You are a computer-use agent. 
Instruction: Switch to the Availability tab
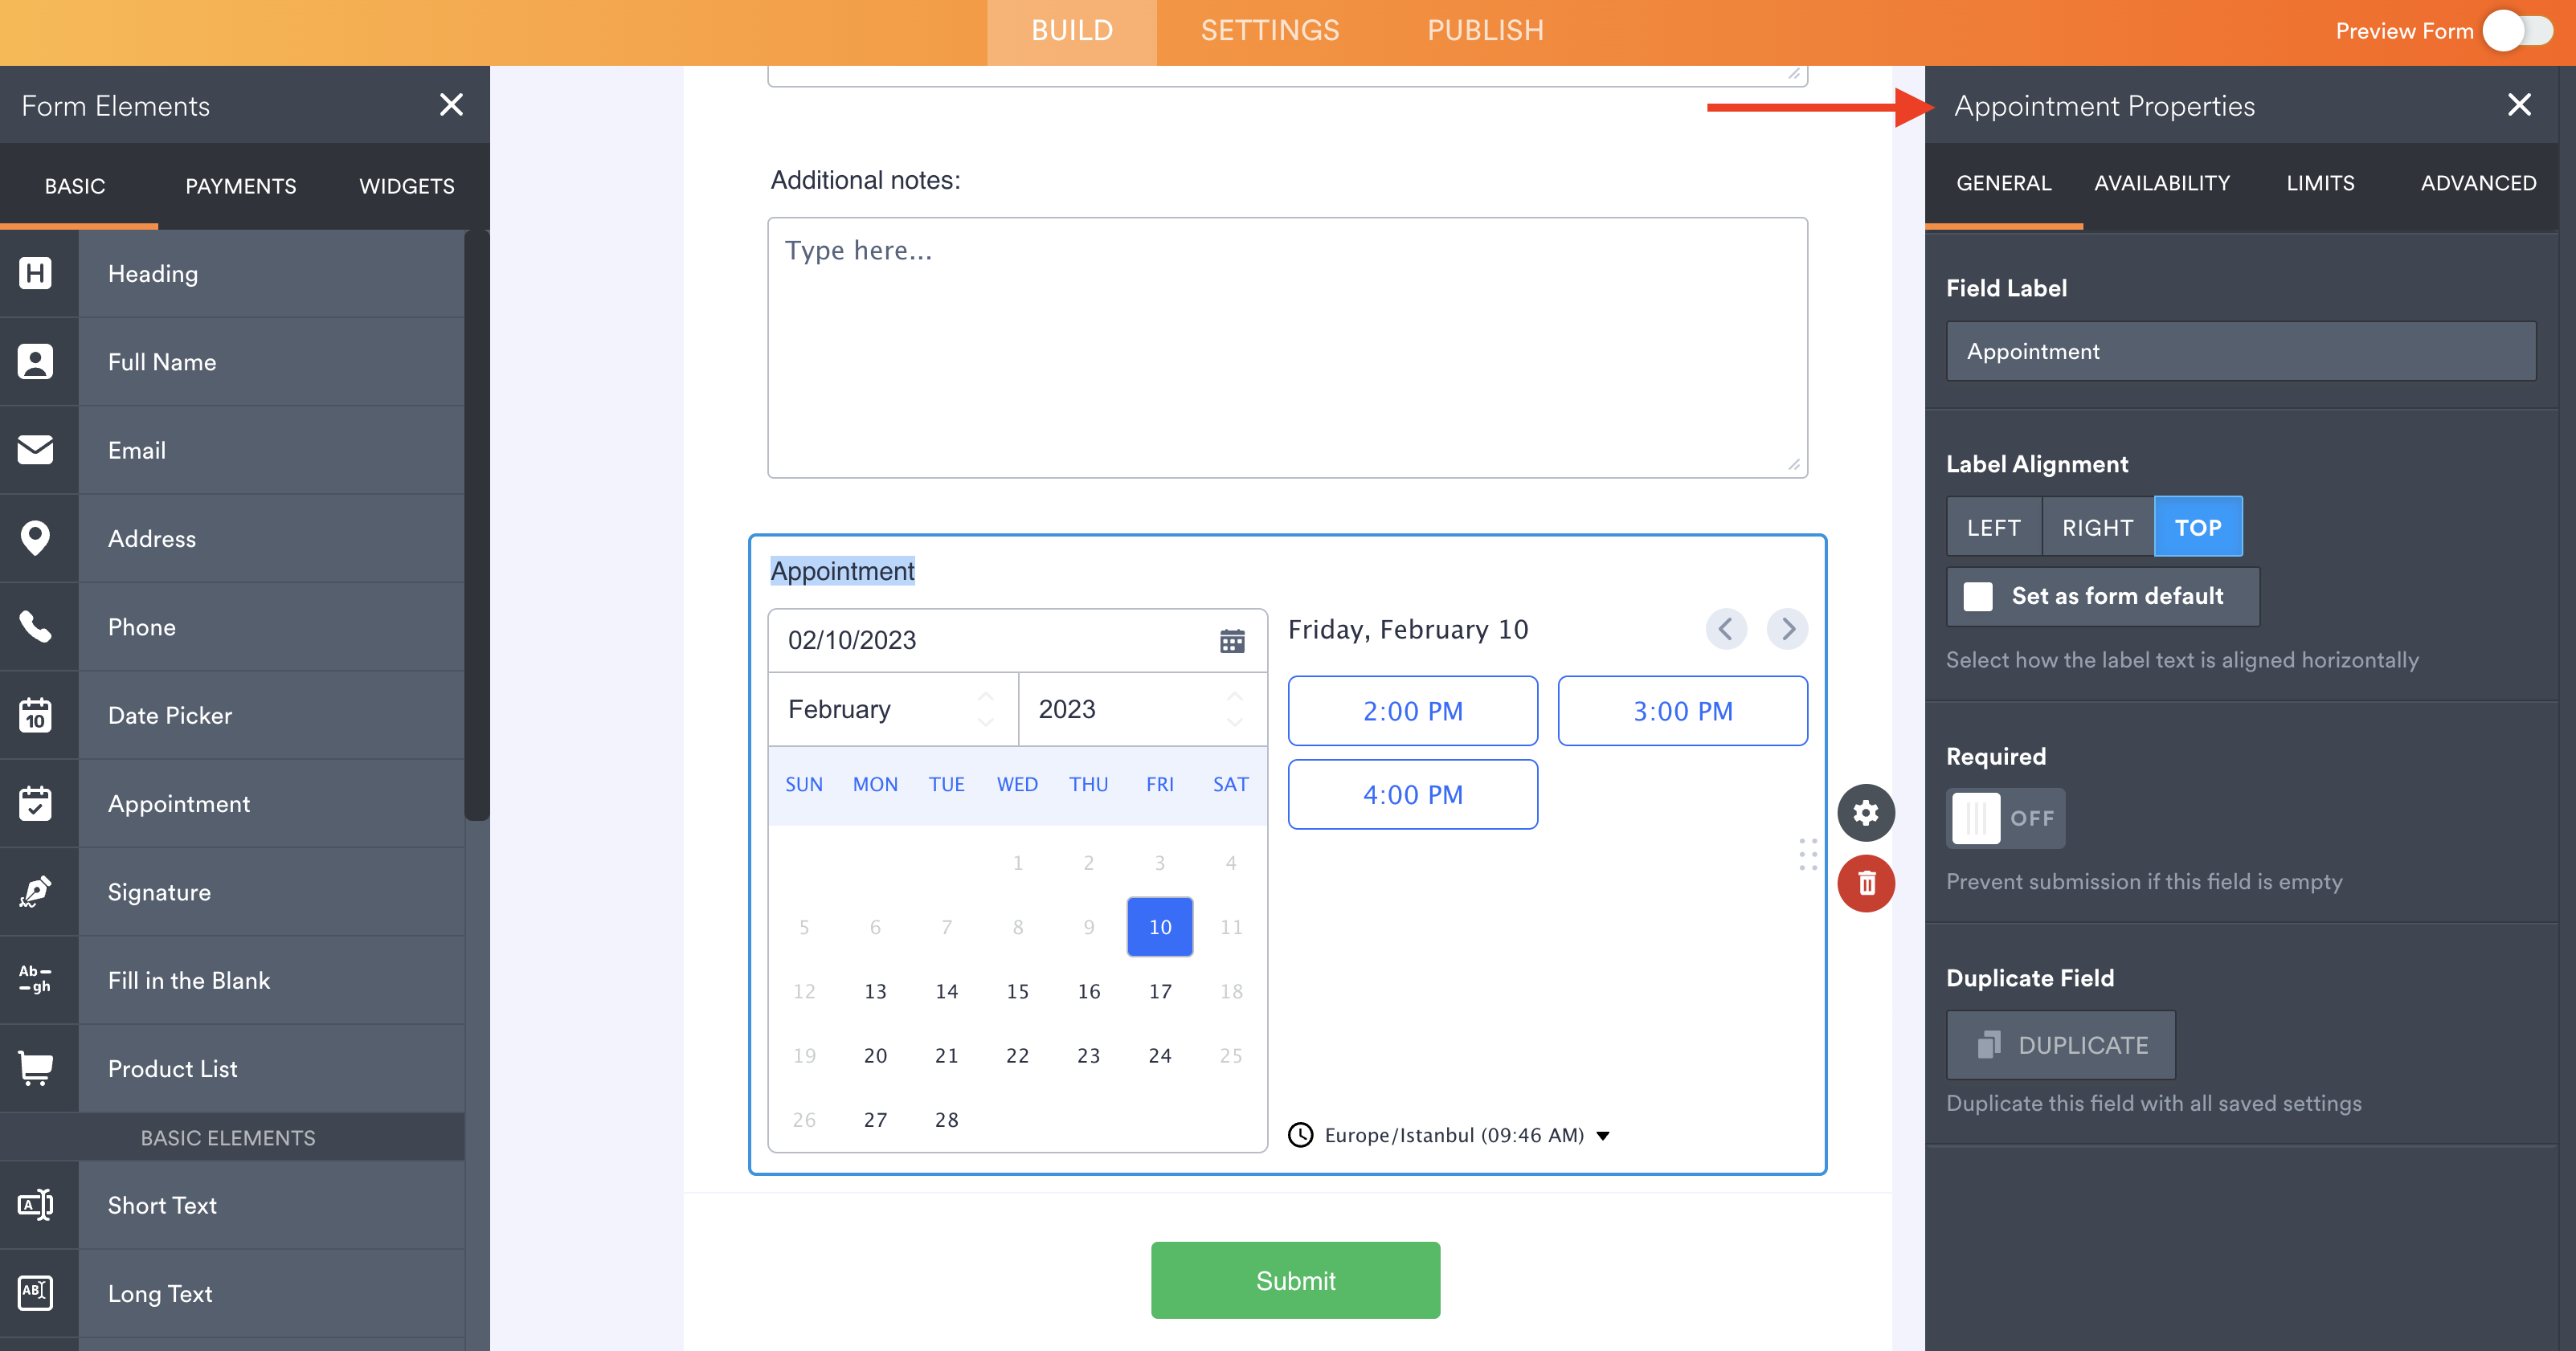coord(2161,183)
